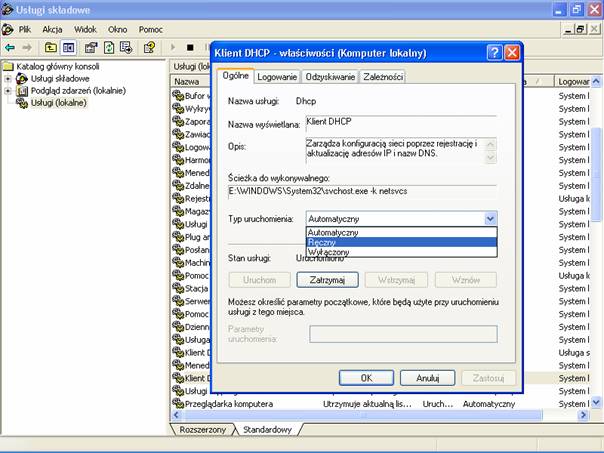The image size is (604, 453).
Task: Click the start service play icon
Action: 173,47
